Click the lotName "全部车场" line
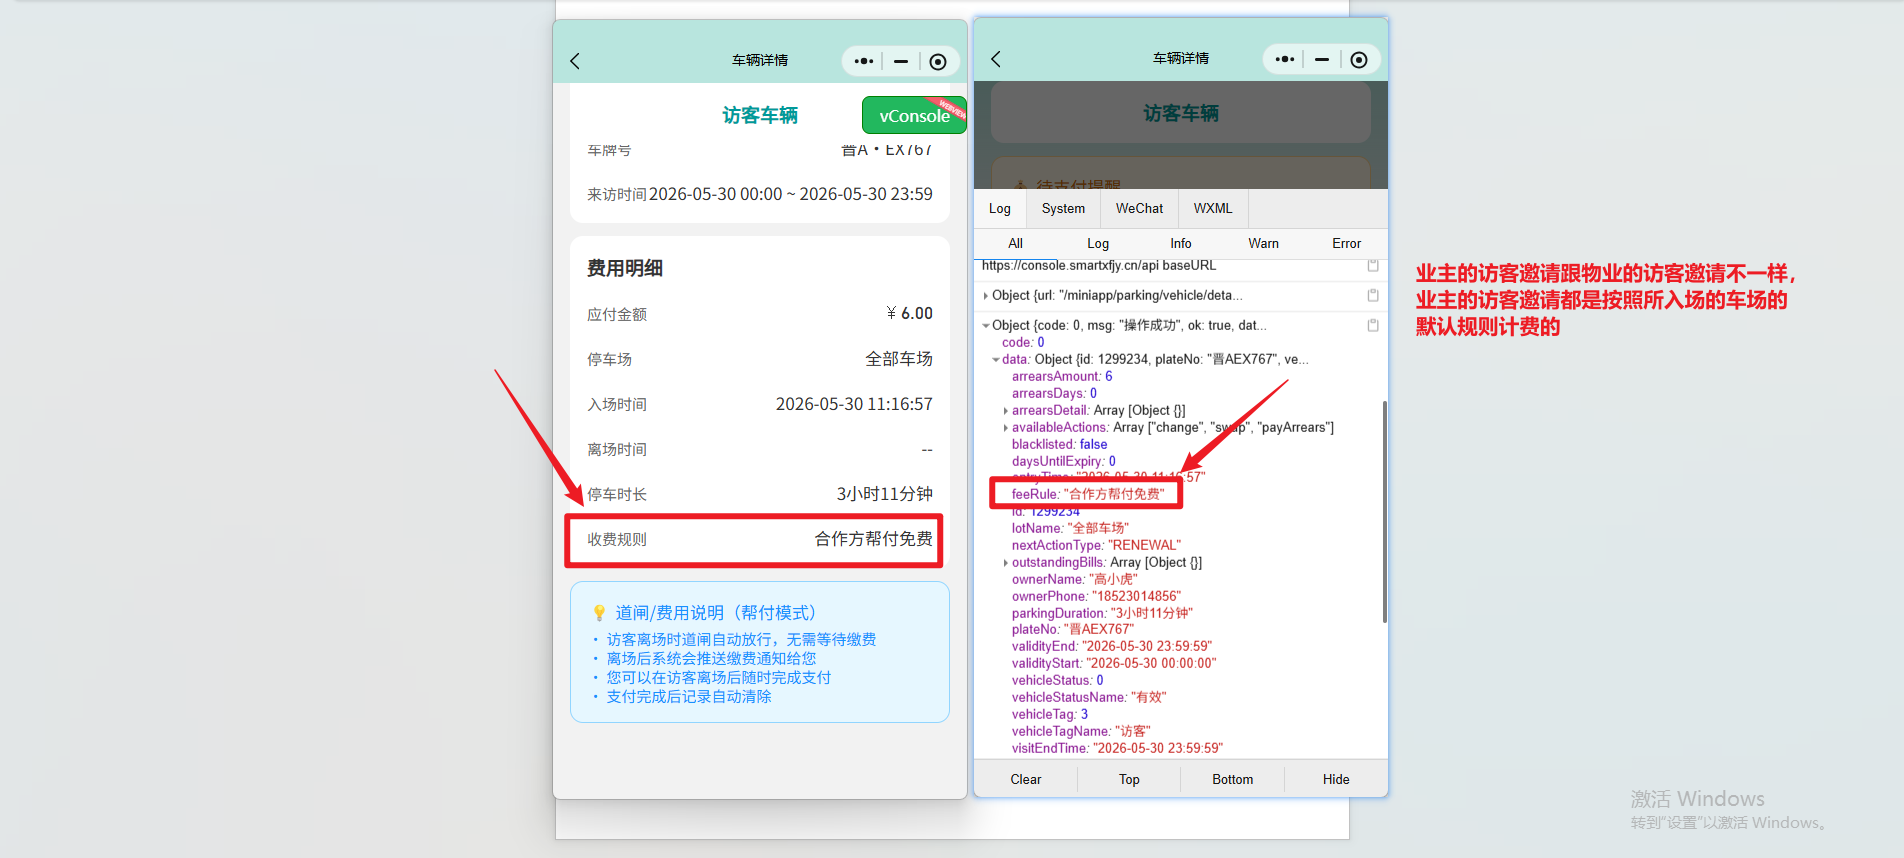Image resolution: width=1904 pixels, height=858 pixels. 1070,528
